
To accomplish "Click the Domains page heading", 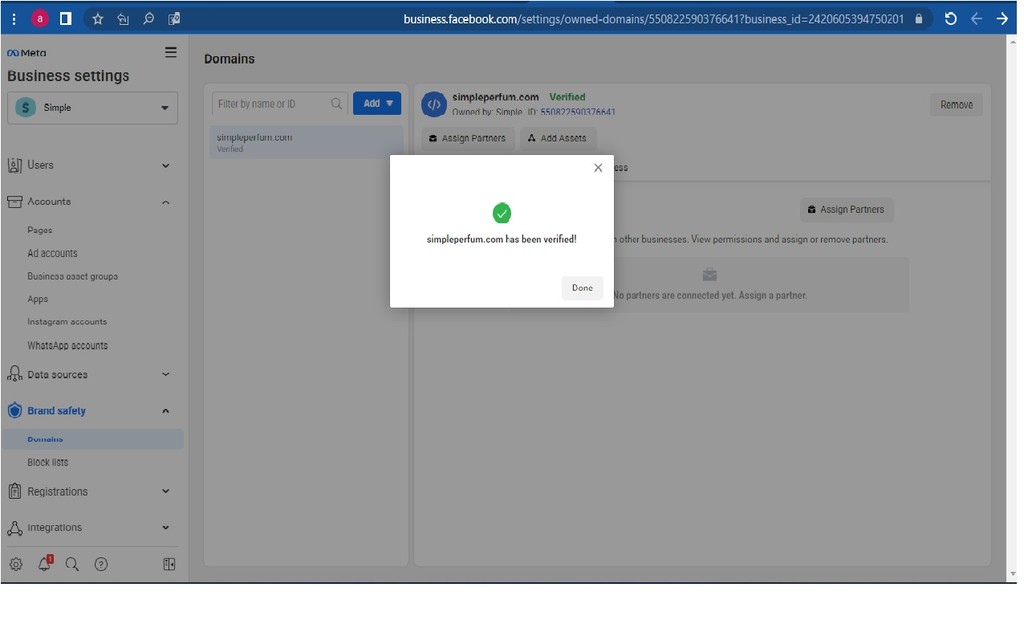I will point(231,59).
